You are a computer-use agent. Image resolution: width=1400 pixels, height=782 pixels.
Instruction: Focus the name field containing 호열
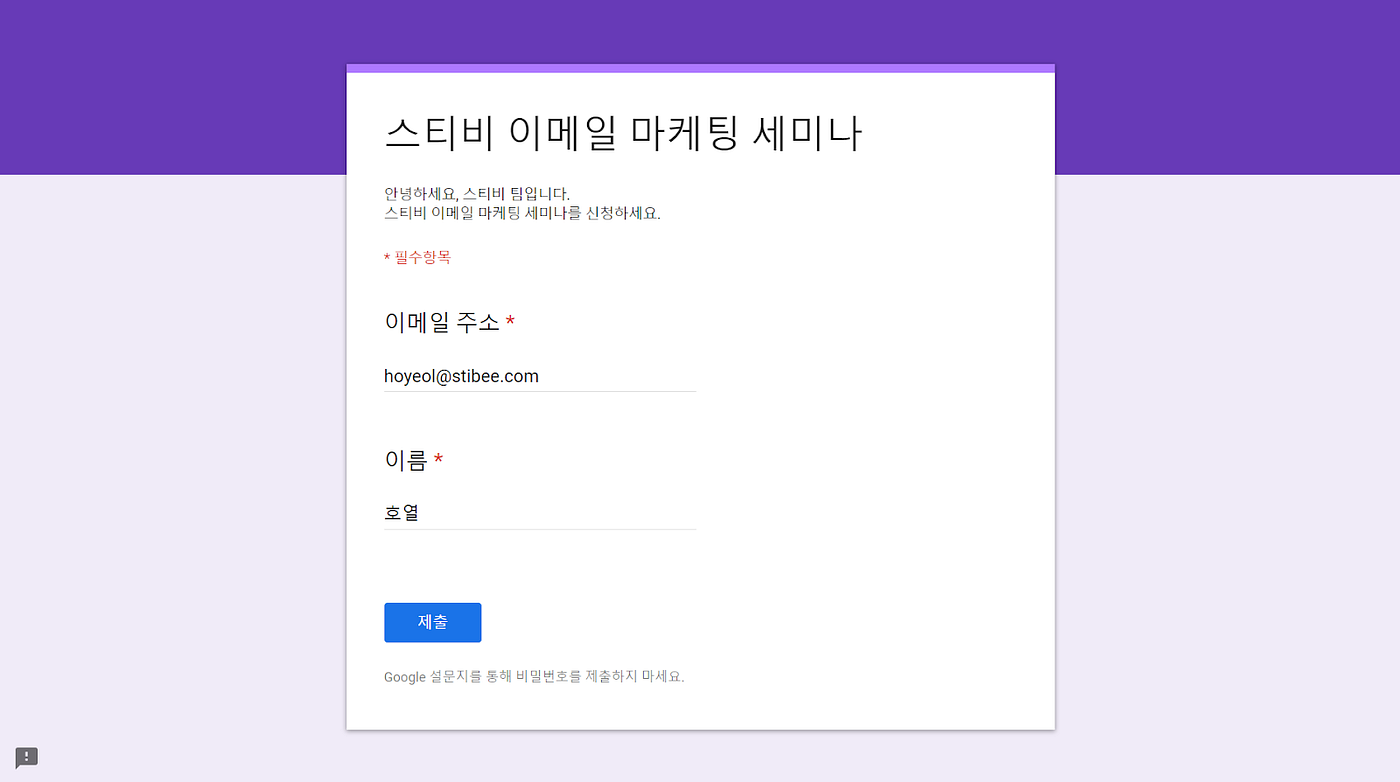(x=540, y=514)
